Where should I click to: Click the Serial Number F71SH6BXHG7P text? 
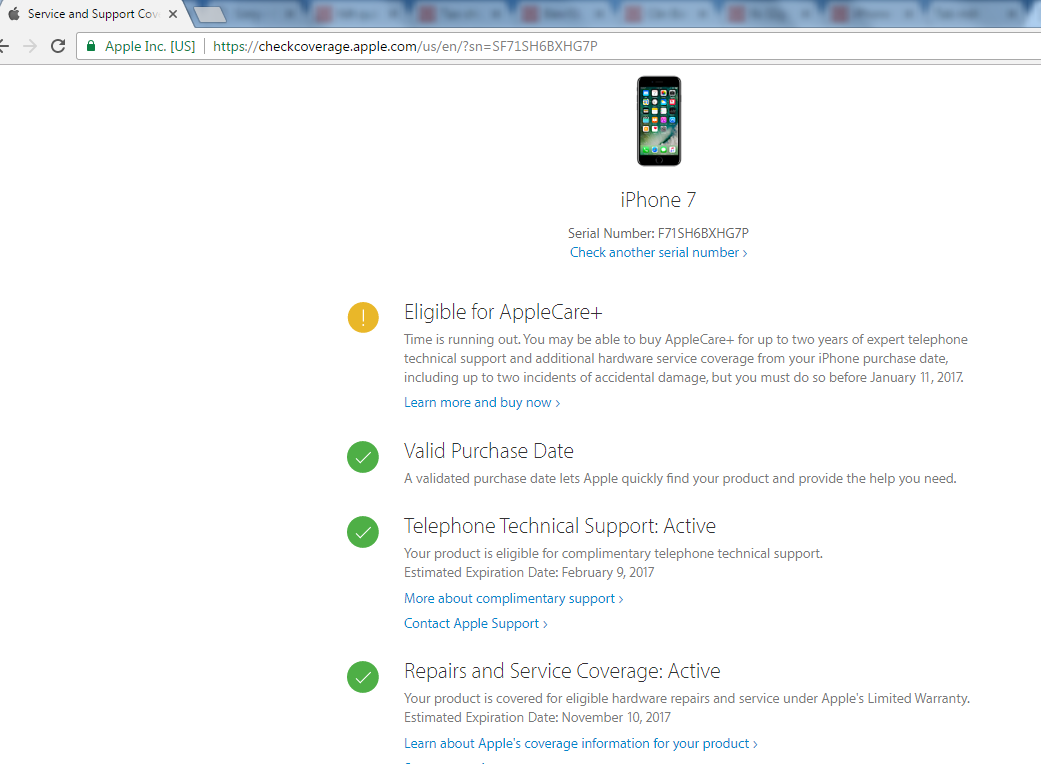coord(658,233)
